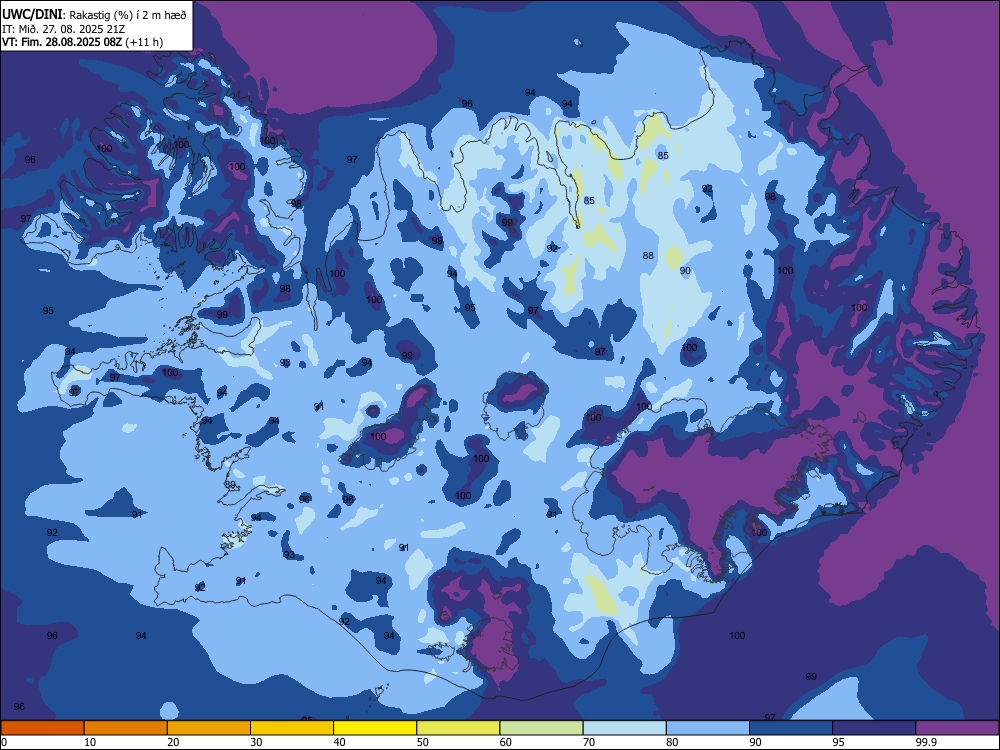Select the "VT: Fim. 28.08.2025 08Z" valid time

(x=62, y=42)
